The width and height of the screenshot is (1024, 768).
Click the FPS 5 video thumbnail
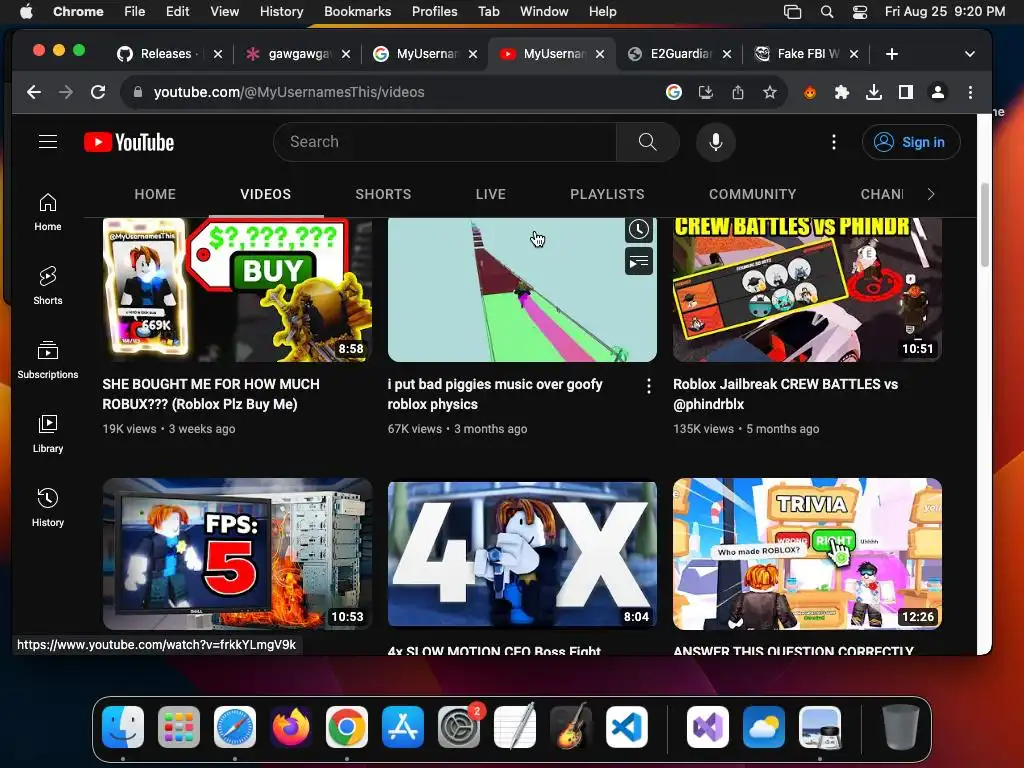coord(237,554)
